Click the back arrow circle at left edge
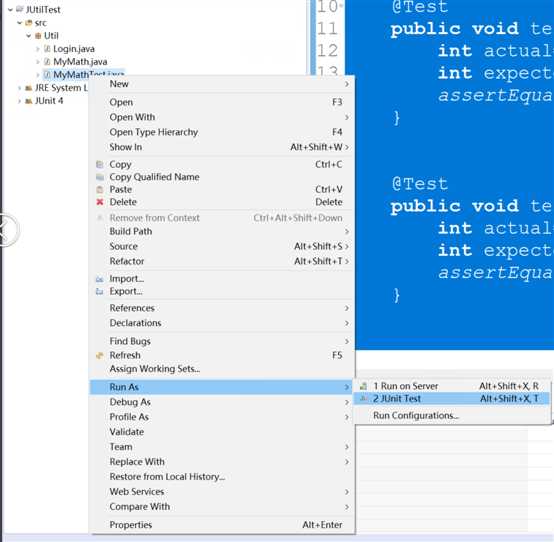The image size is (554, 542). tap(5, 230)
